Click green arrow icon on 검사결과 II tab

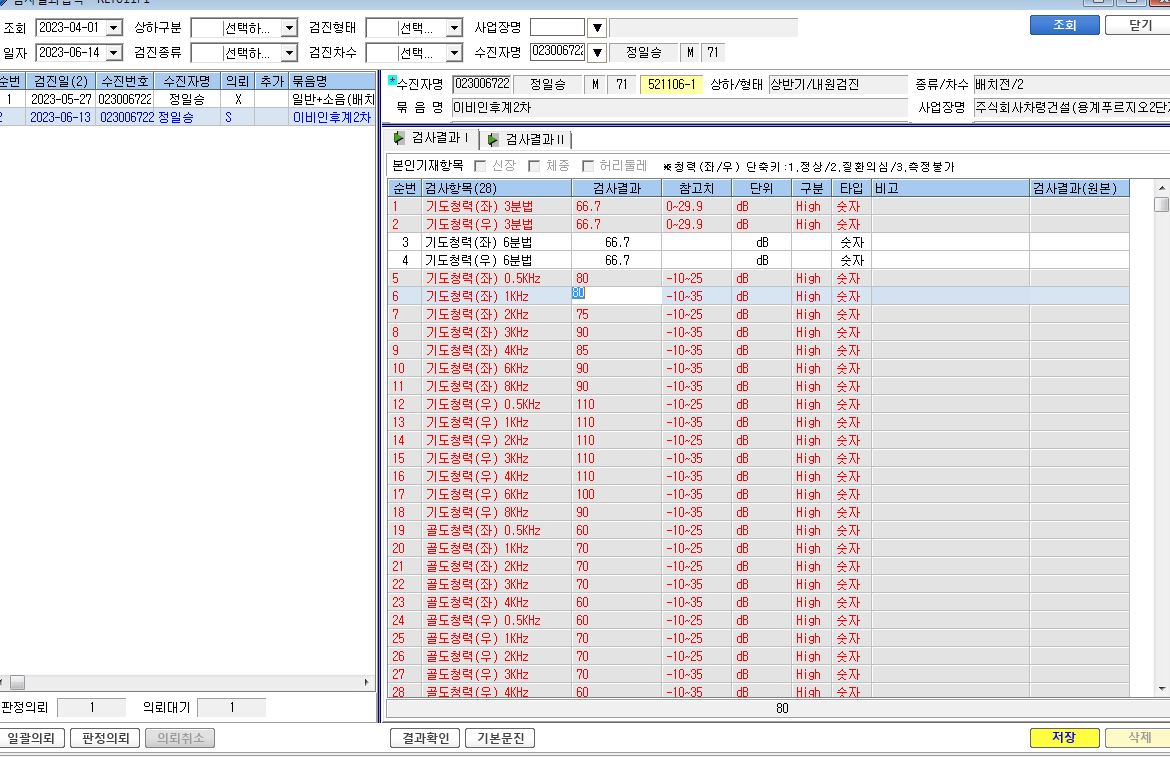492,139
